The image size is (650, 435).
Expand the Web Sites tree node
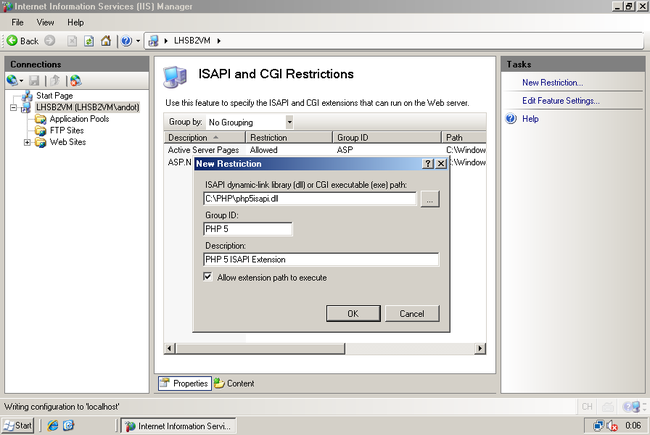pyautogui.click(x=27, y=142)
